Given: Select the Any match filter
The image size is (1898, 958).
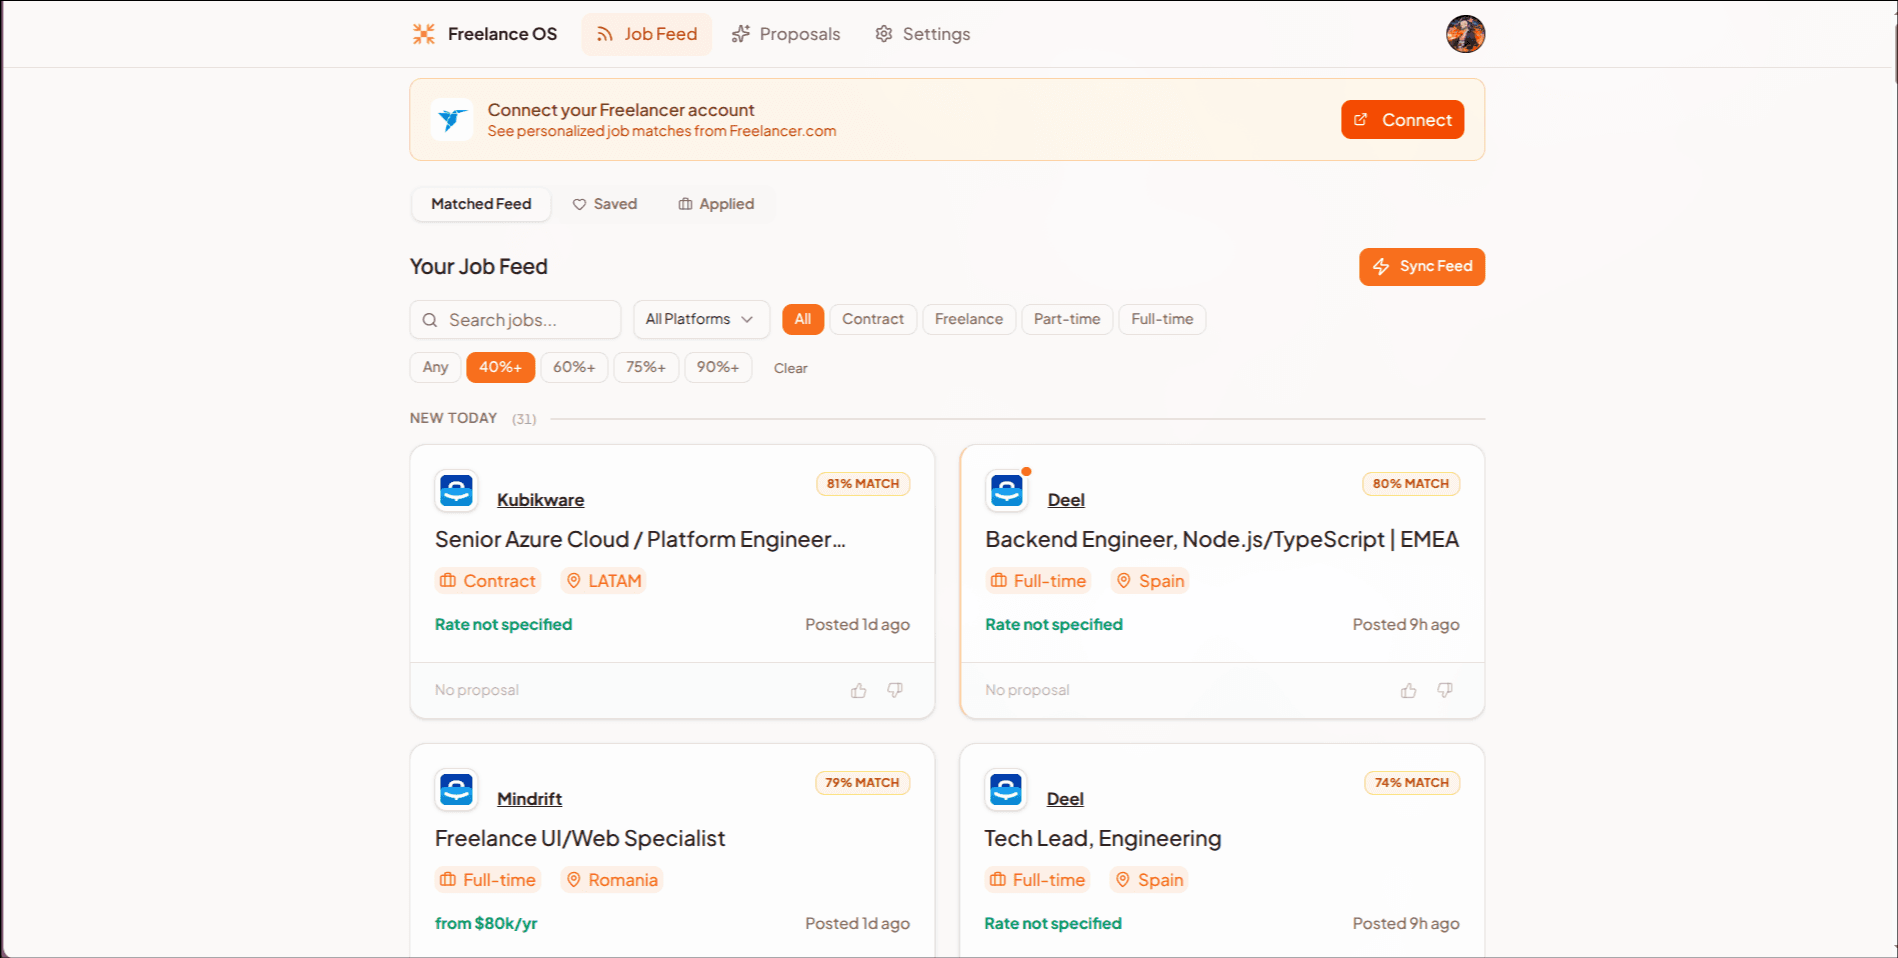Looking at the screenshot, I should pos(435,367).
